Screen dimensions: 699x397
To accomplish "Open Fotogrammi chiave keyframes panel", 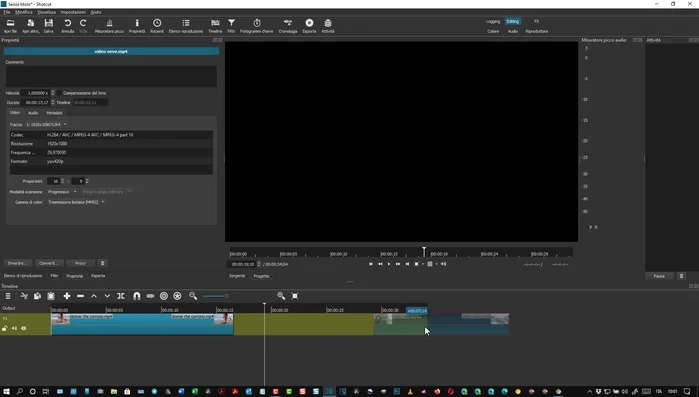I will [x=257, y=26].
